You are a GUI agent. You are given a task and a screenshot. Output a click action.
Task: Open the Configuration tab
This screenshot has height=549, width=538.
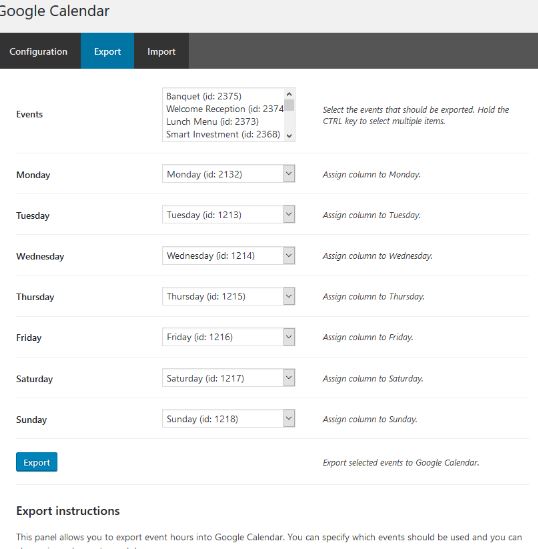[39, 51]
